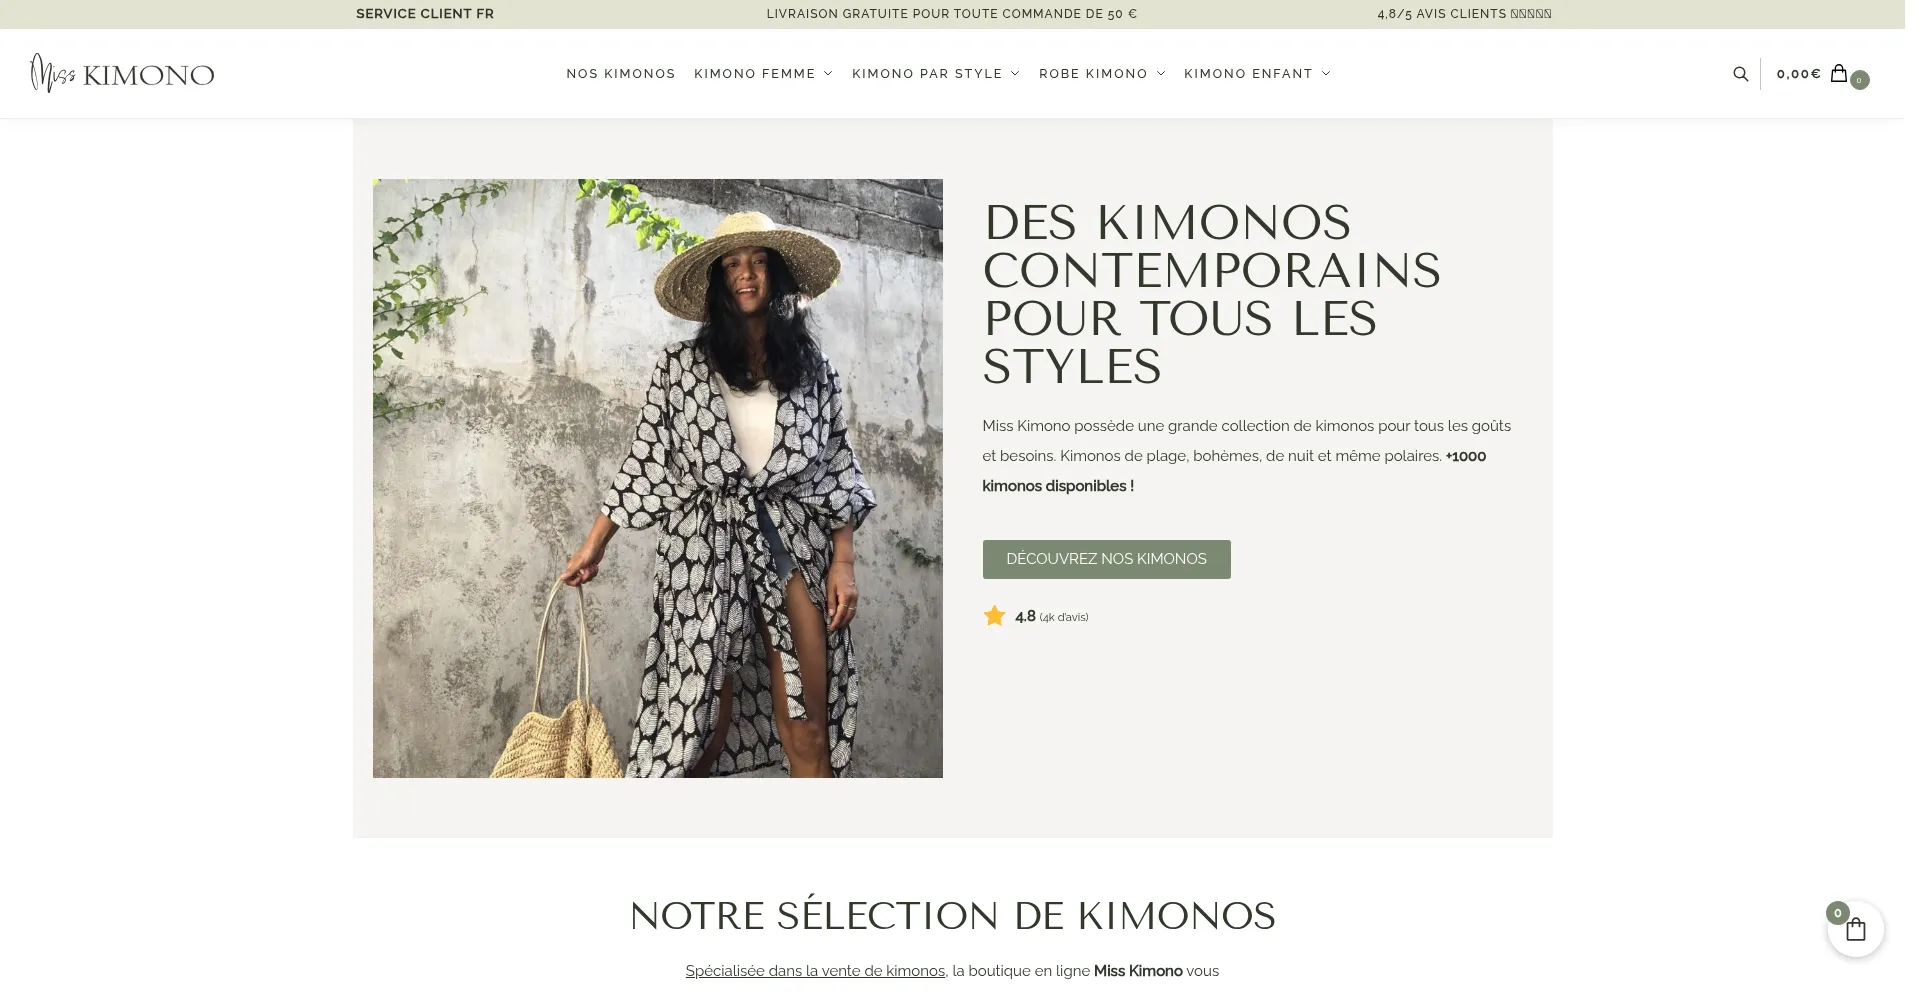
Task: Expand the Kimono Femme chevron
Action: (x=828, y=74)
